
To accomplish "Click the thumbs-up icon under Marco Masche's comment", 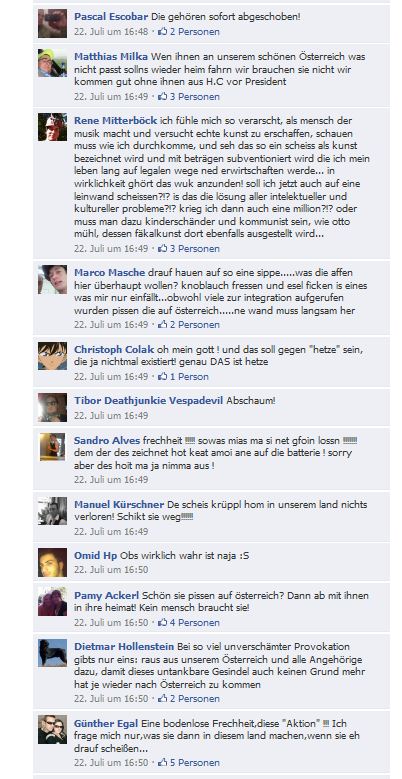I will (x=162, y=324).
